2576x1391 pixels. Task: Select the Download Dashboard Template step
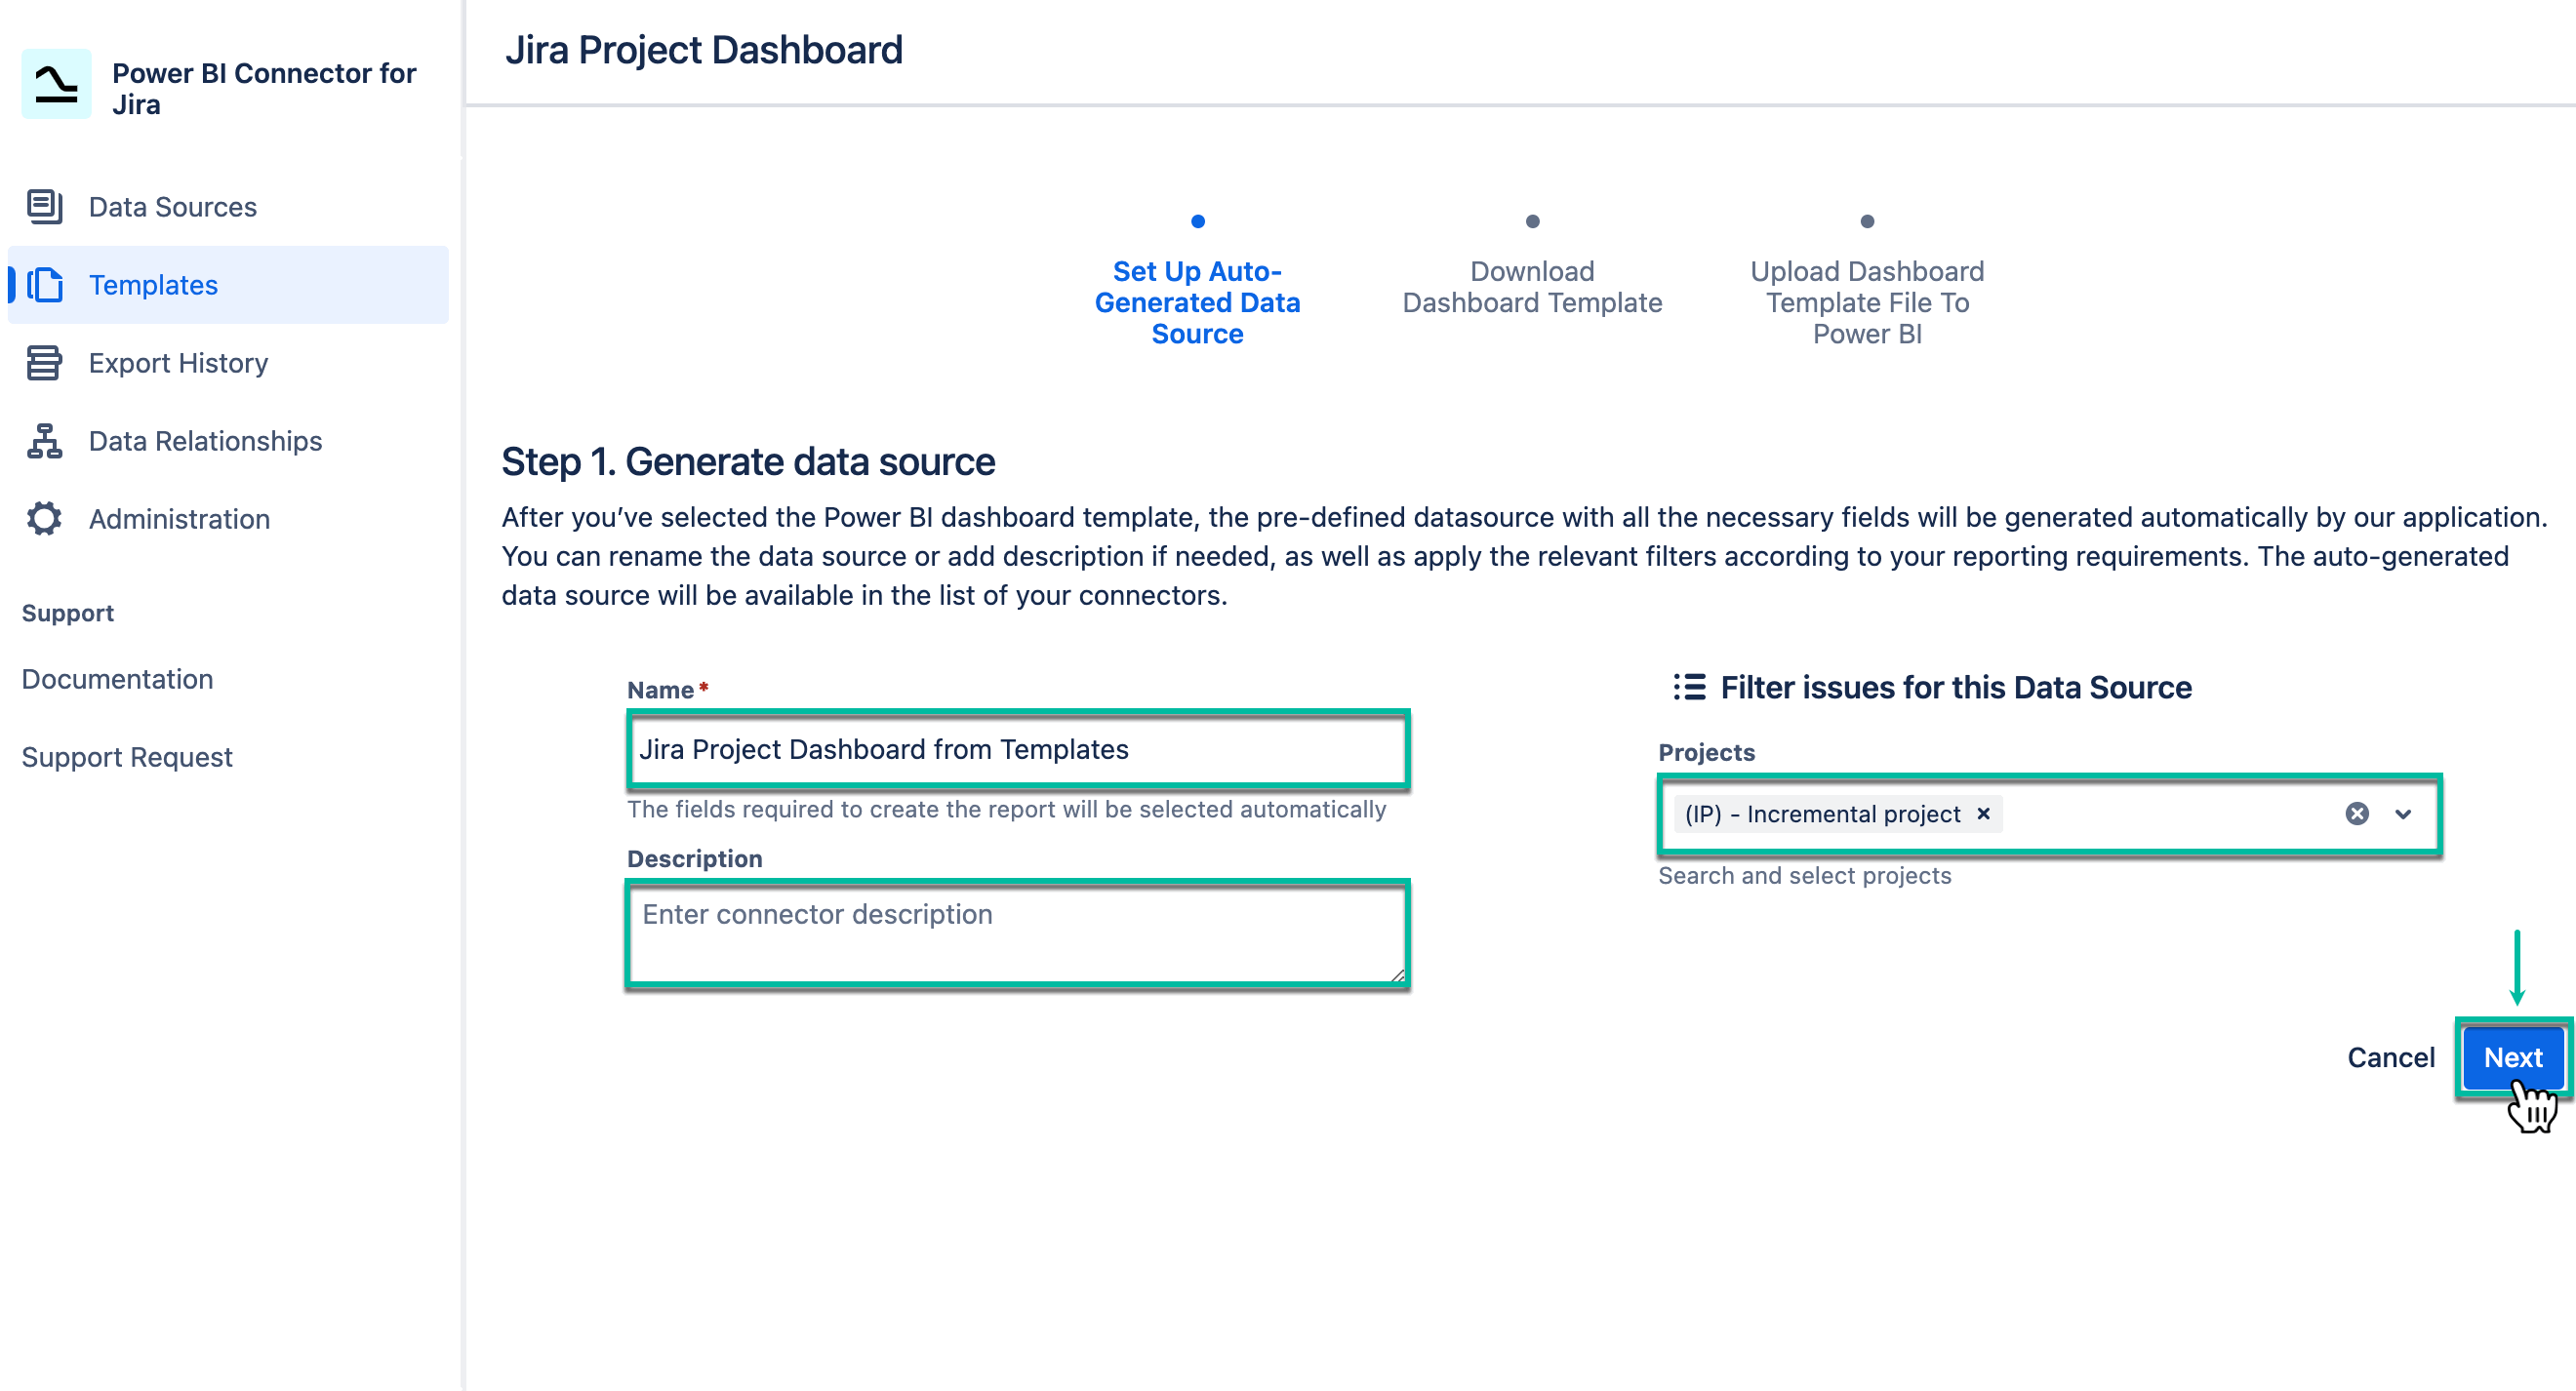1531,286
